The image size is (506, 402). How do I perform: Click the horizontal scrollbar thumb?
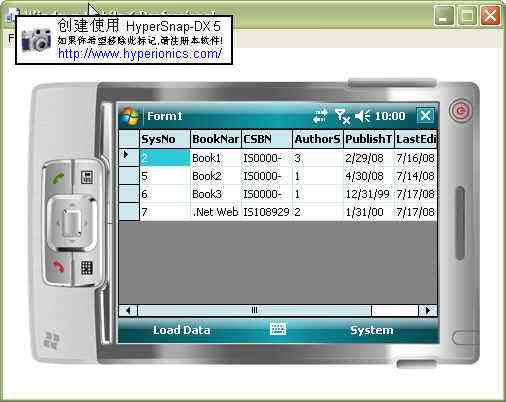pyautogui.click(x=255, y=311)
